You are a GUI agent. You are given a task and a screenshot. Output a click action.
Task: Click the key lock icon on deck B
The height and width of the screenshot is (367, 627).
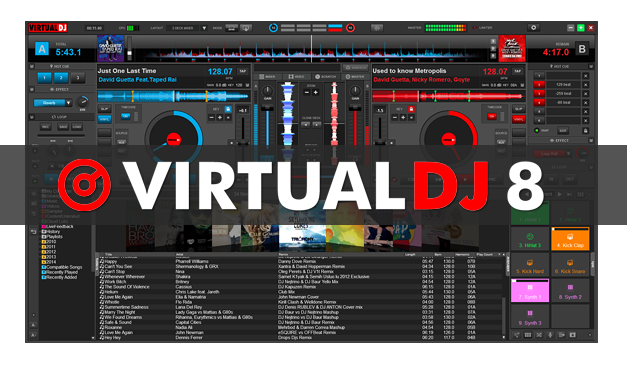(411, 109)
